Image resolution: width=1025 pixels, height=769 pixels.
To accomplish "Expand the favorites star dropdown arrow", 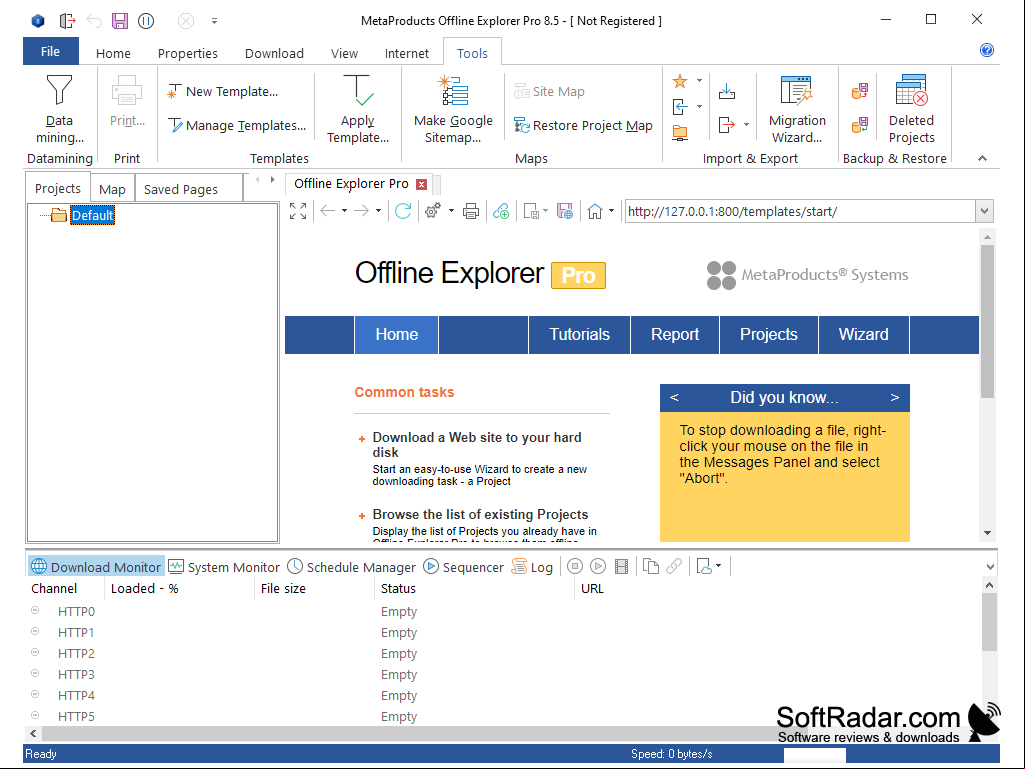I will 699,81.
